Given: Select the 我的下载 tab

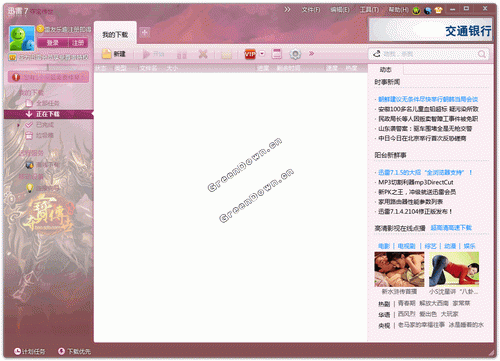Looking at the screenshot, I should [115, 35].
